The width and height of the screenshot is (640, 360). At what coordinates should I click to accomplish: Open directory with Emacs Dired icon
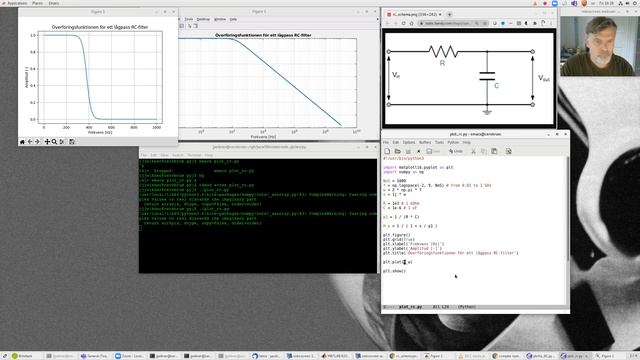point(408,151)
